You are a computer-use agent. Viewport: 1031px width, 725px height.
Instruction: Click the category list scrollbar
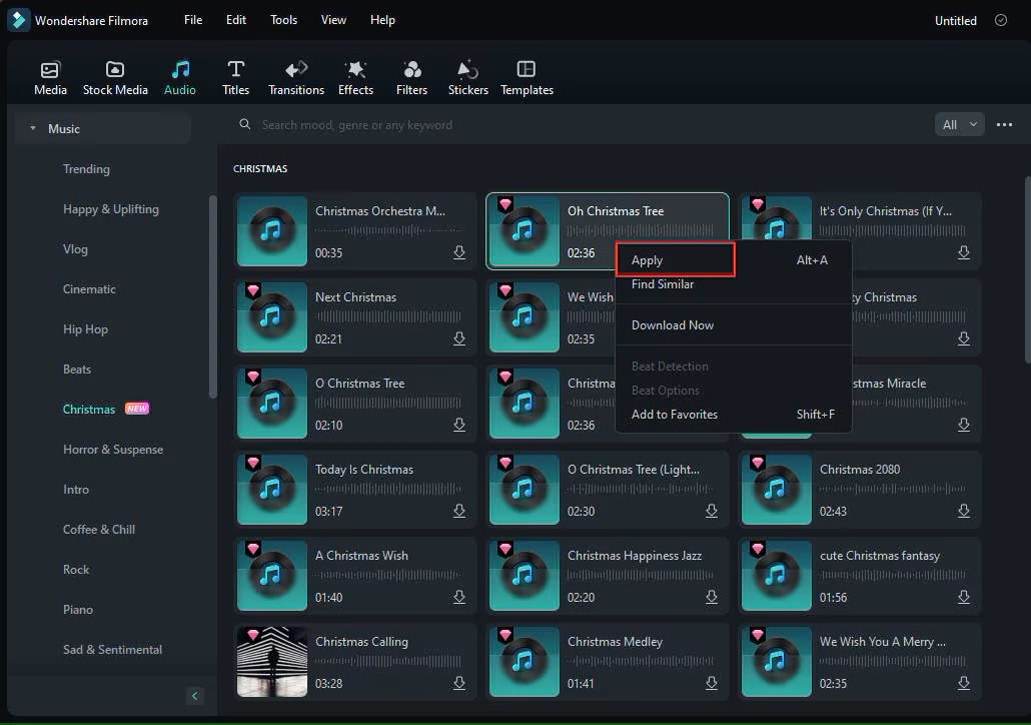coord(212,296)
